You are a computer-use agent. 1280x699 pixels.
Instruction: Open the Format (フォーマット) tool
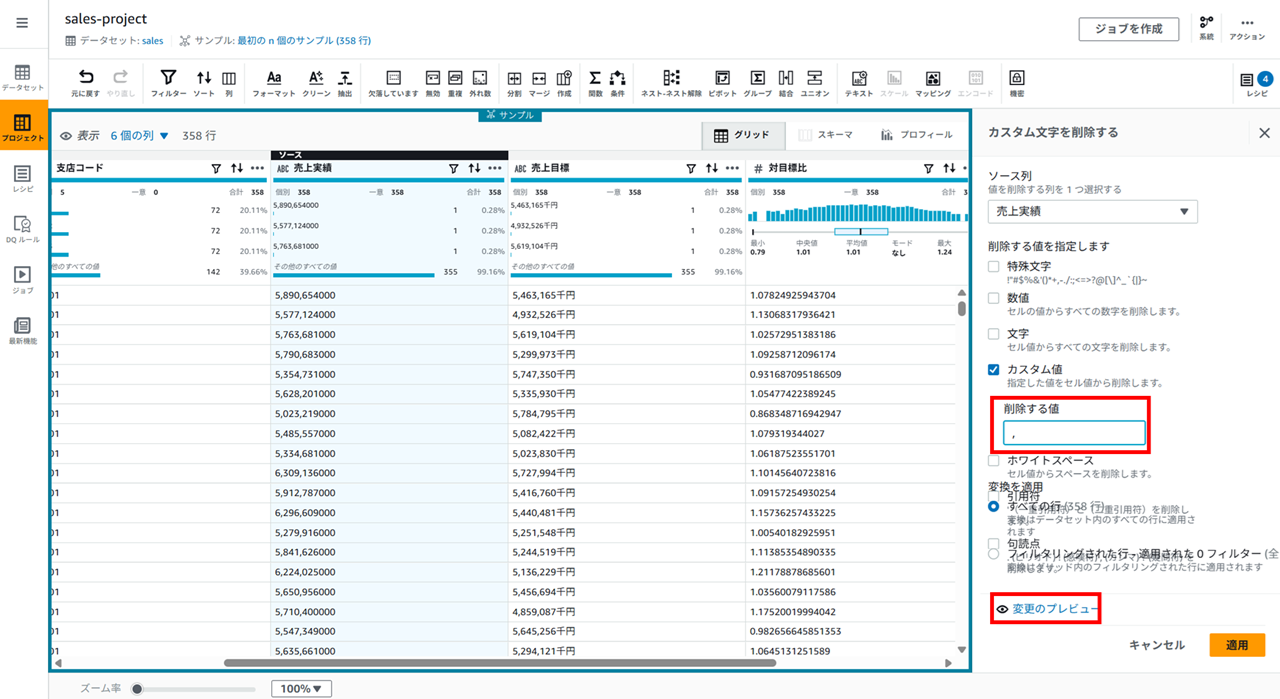click(274, 83)
